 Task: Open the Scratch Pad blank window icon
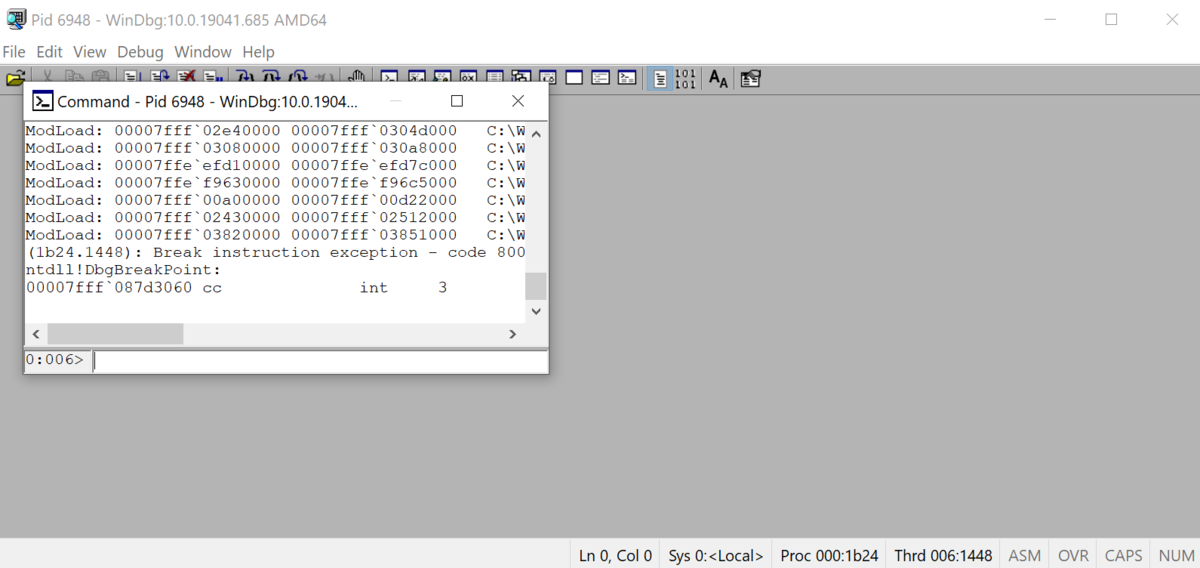[x=574, y=77]
